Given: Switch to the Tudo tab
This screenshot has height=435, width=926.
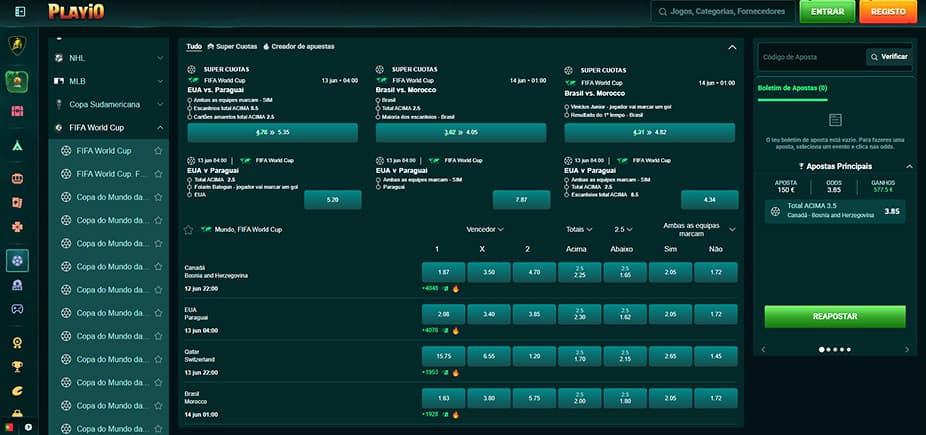Looking at the screenshot, I should (x=194, y=46).
